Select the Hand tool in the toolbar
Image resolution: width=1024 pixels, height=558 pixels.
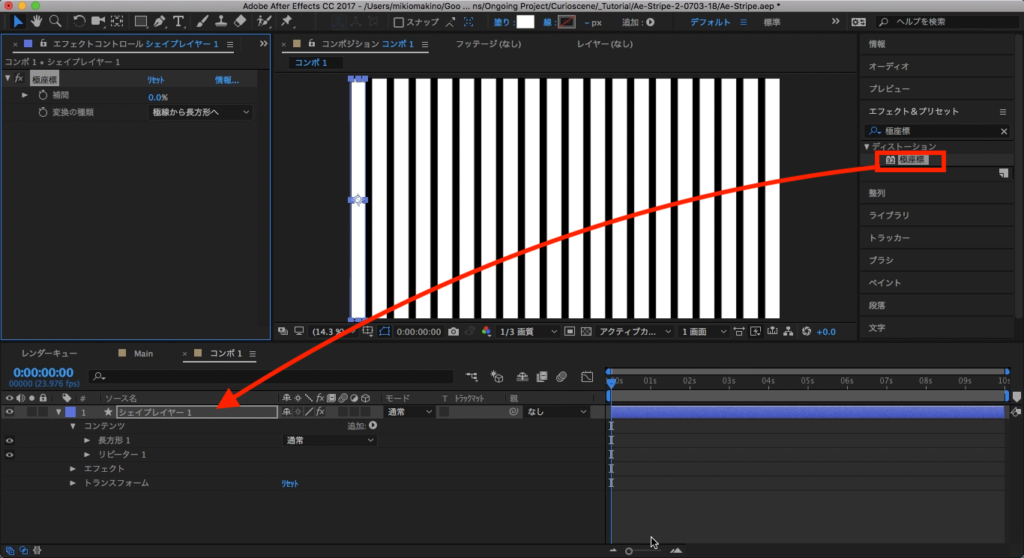[x=36, y=21]
